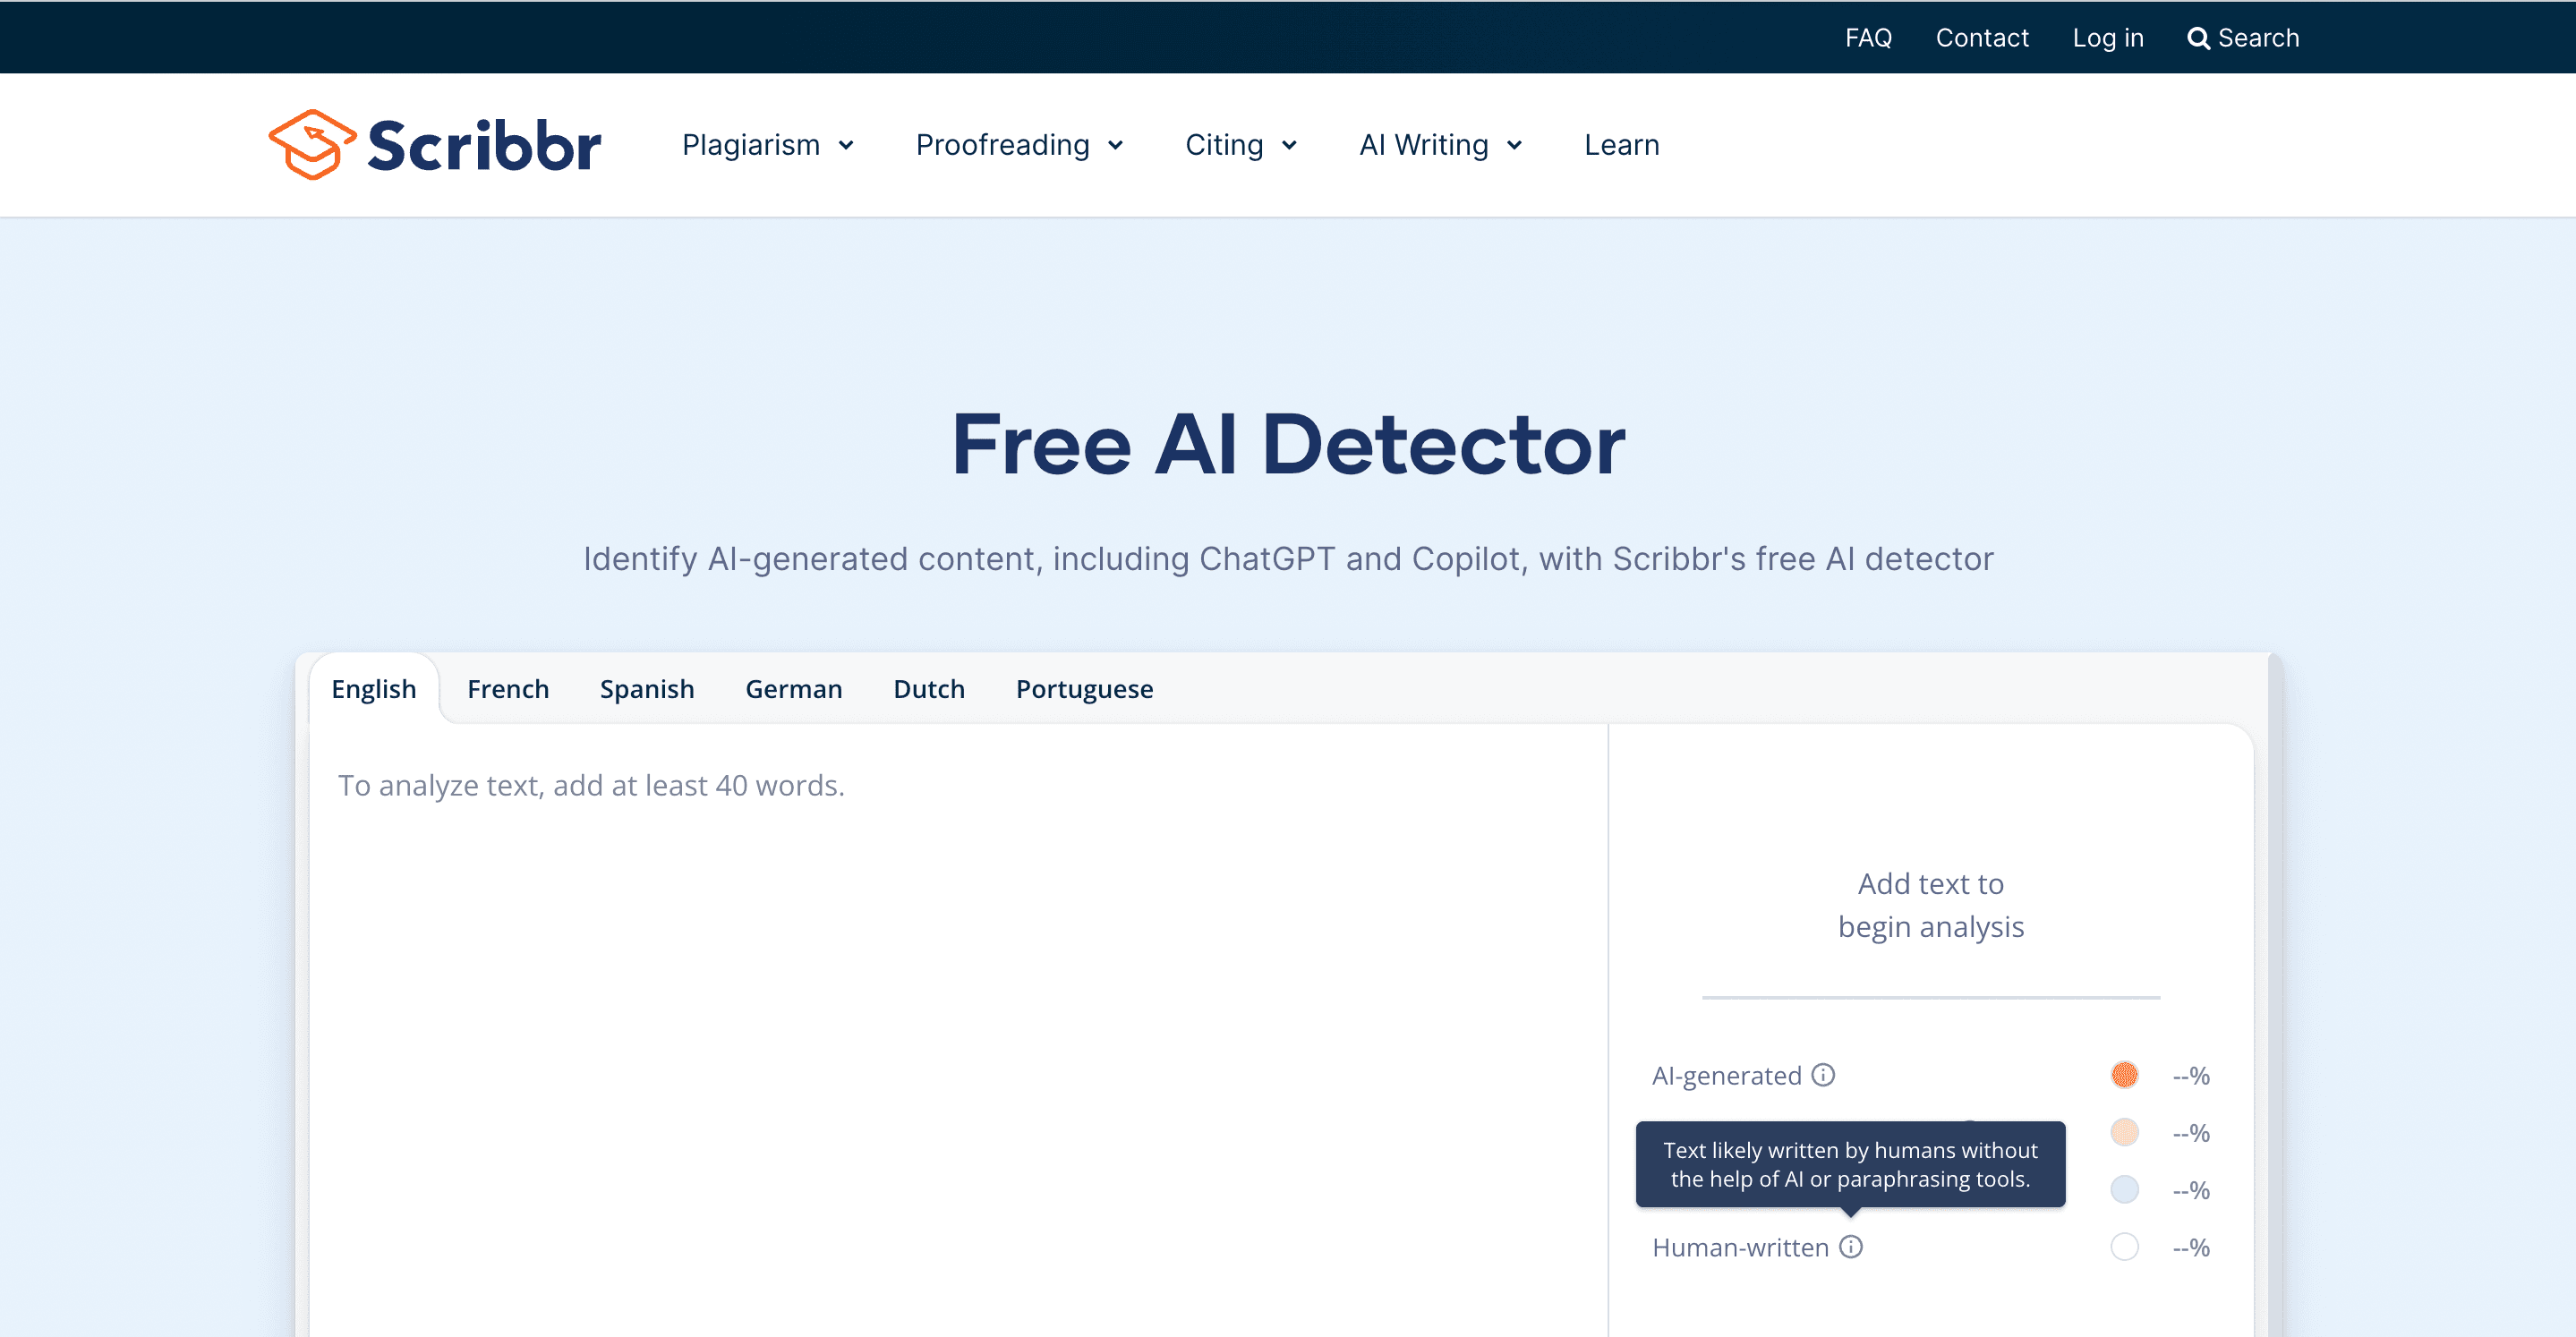Image resolution: width=2576 pixels, height=1337 pixels.
Task: Click the info icon beside Human-written
Action: (1851, 1247)
